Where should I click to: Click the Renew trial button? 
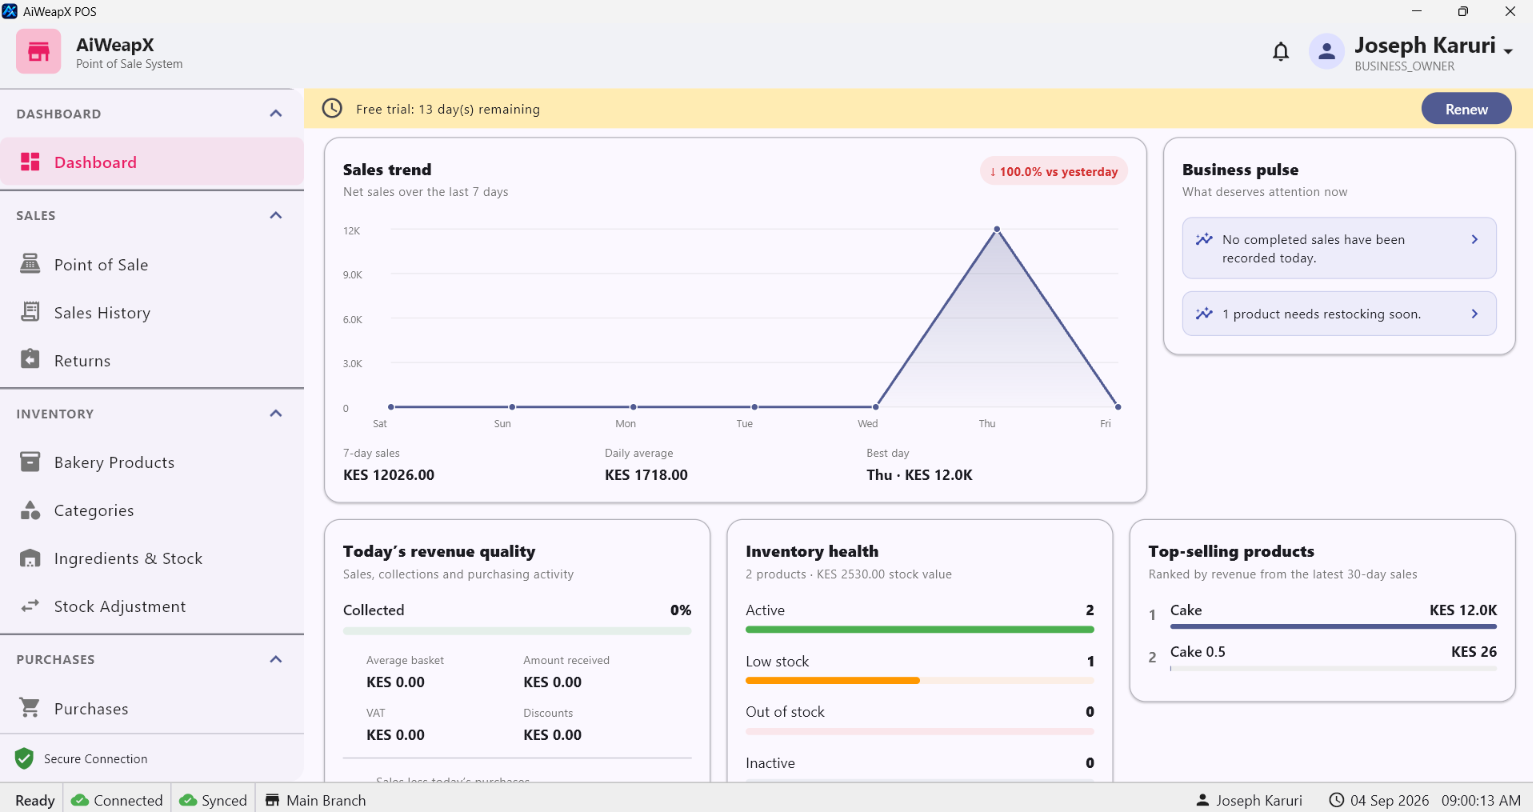point(1466,109)
